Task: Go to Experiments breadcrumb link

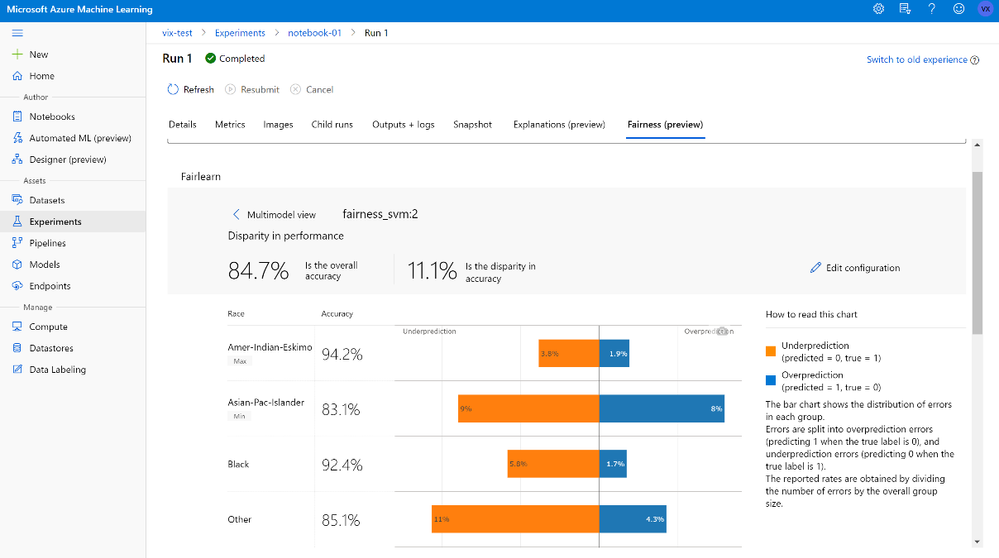Action: (x=240, y=33)
